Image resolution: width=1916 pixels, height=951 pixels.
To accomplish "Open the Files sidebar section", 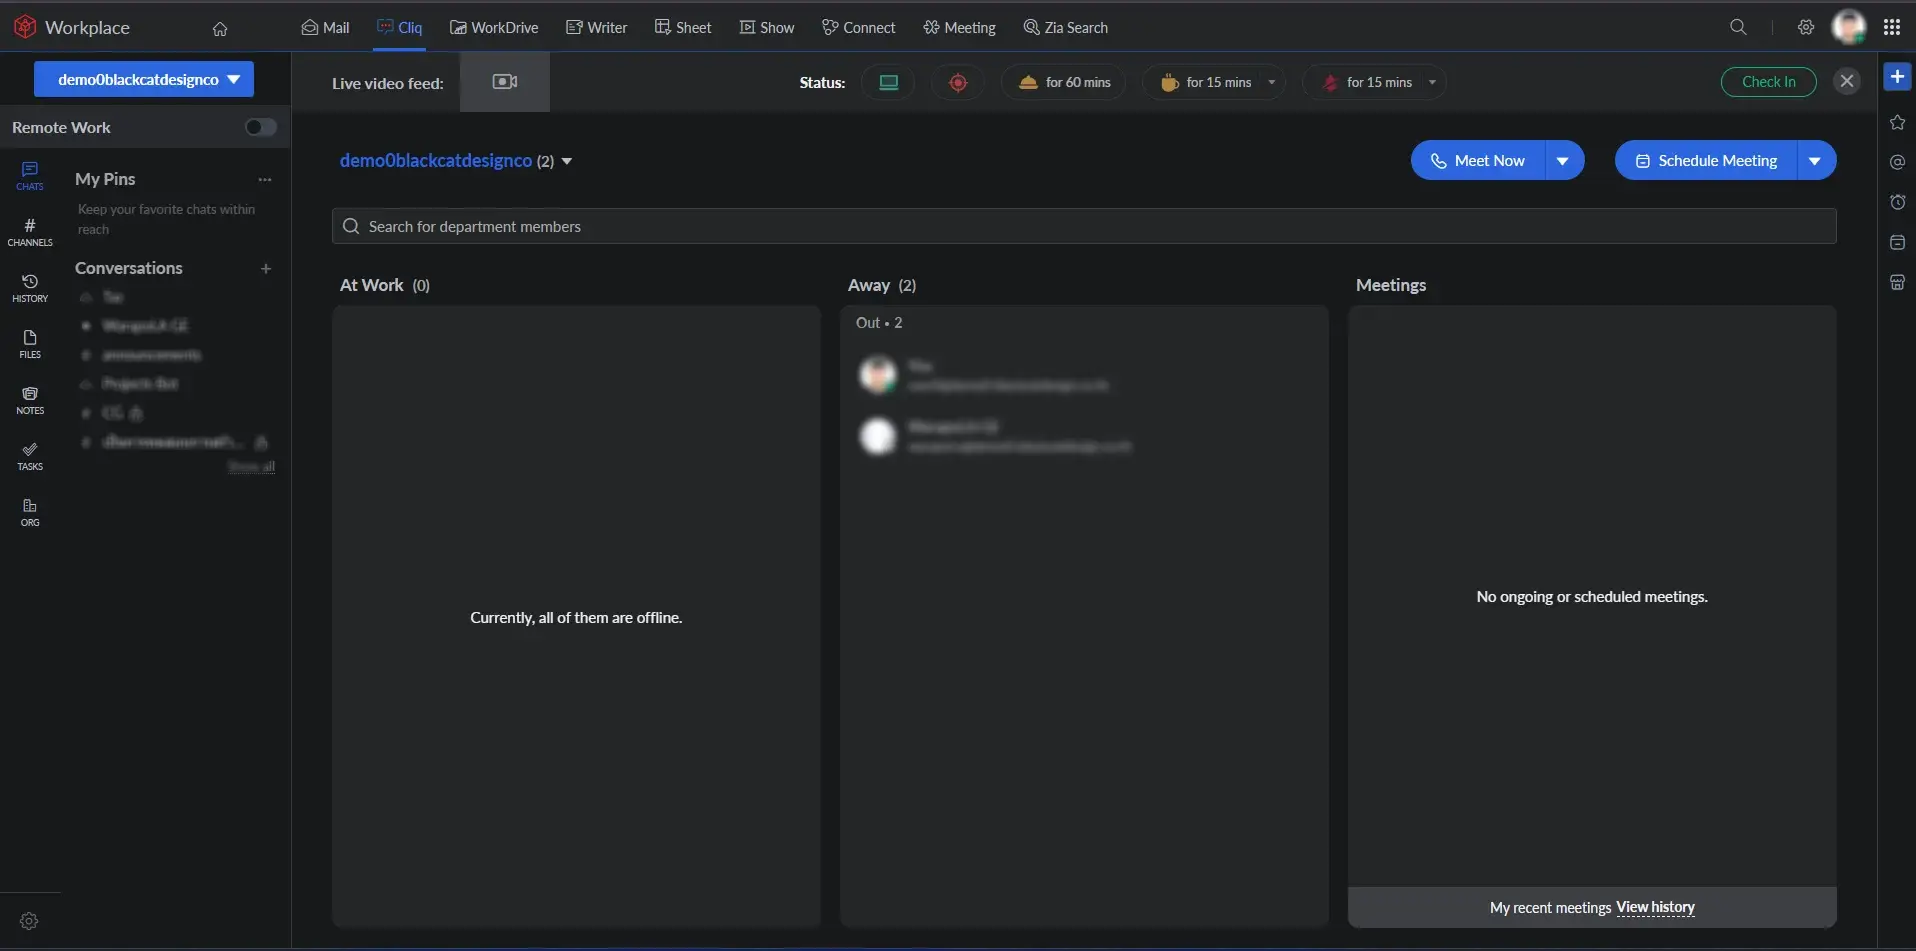I will pos(30,344).
